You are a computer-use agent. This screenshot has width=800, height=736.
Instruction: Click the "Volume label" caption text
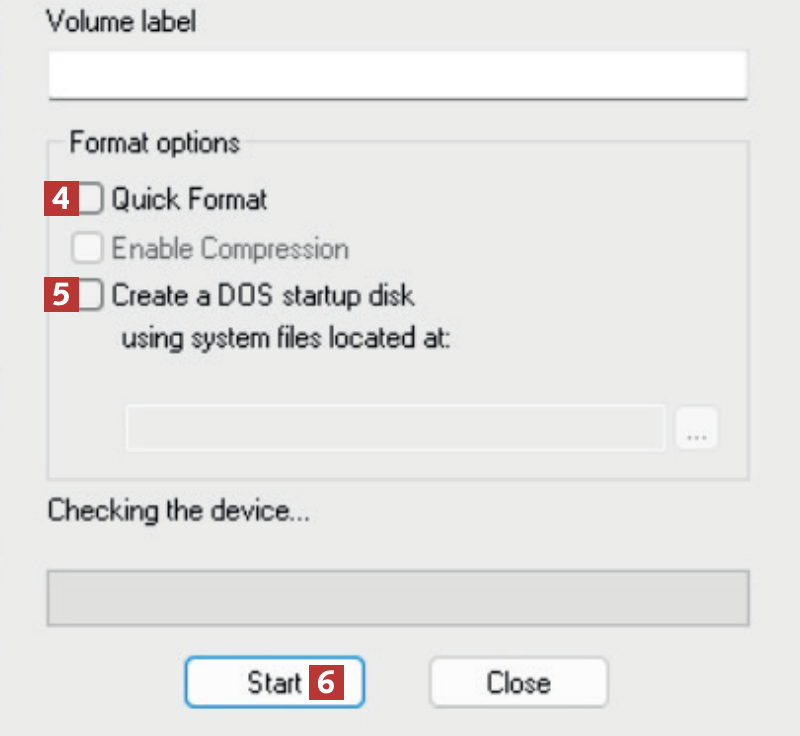[121, 22]
